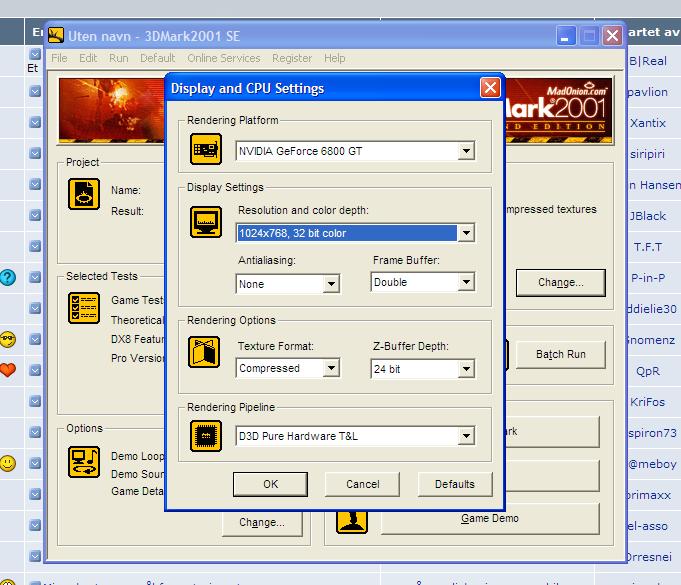The image size is (681, 585).
Task: Click the question mark smiley in background page
Action: click(x=8, y=277)
